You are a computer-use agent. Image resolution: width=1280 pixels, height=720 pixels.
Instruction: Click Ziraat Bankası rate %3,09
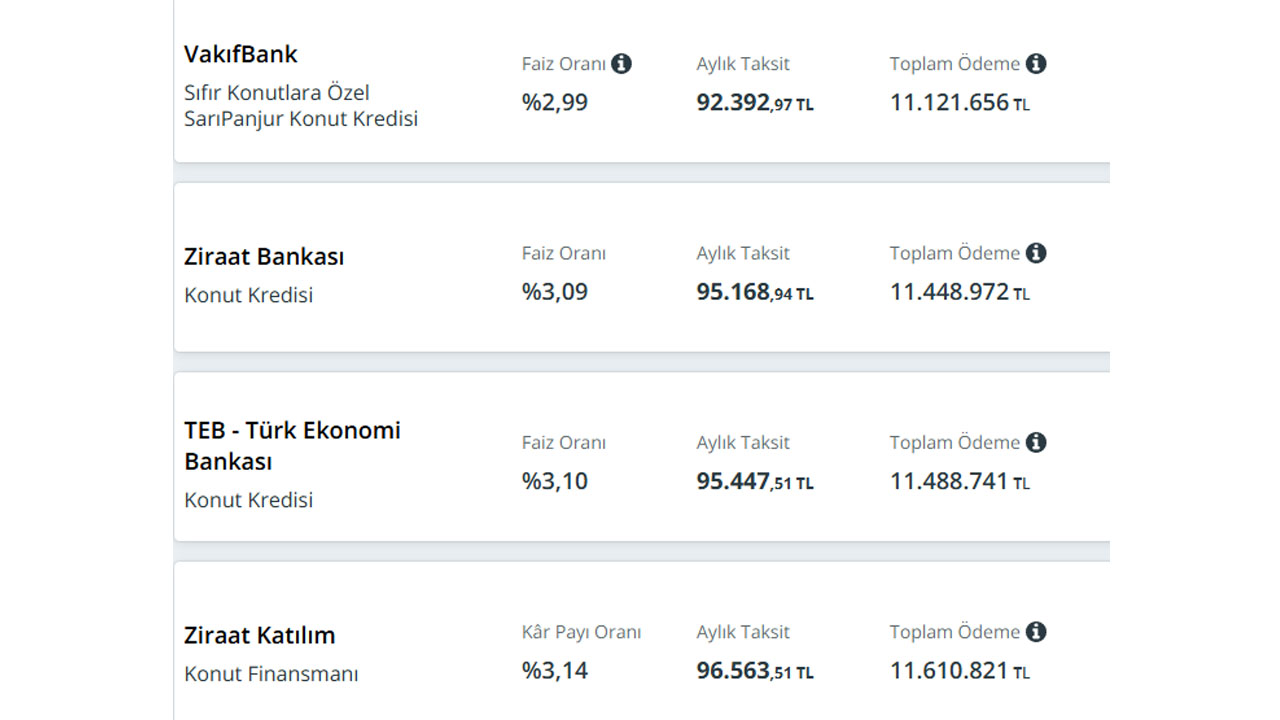point(555,292)
